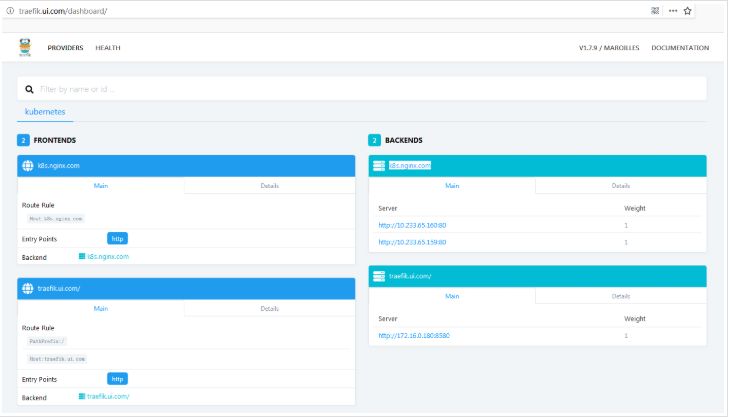Image resolution: width=730 pixels, height=418 pixels.
Task: Open server link http://10.233.65.159:80
Action: click(x=412, y=242)
